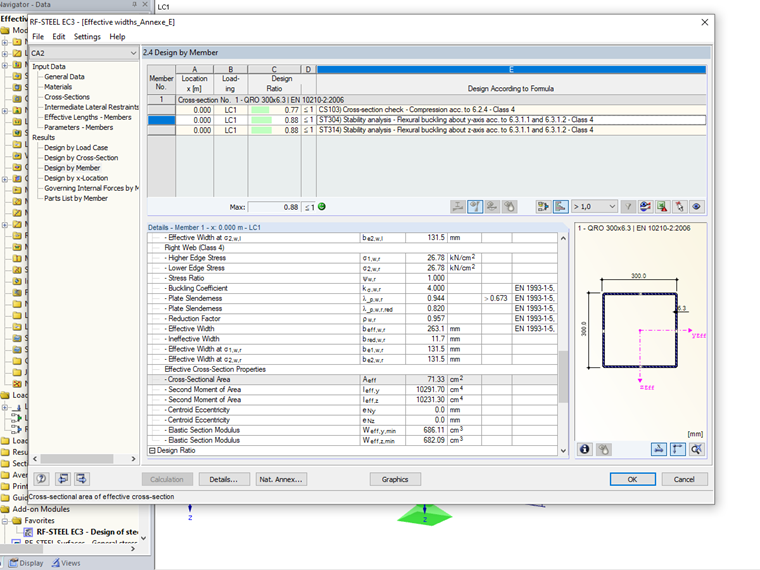This screenshot has width=760, height=570.
Task: Click the eye view mode icon
Action: 697,206
